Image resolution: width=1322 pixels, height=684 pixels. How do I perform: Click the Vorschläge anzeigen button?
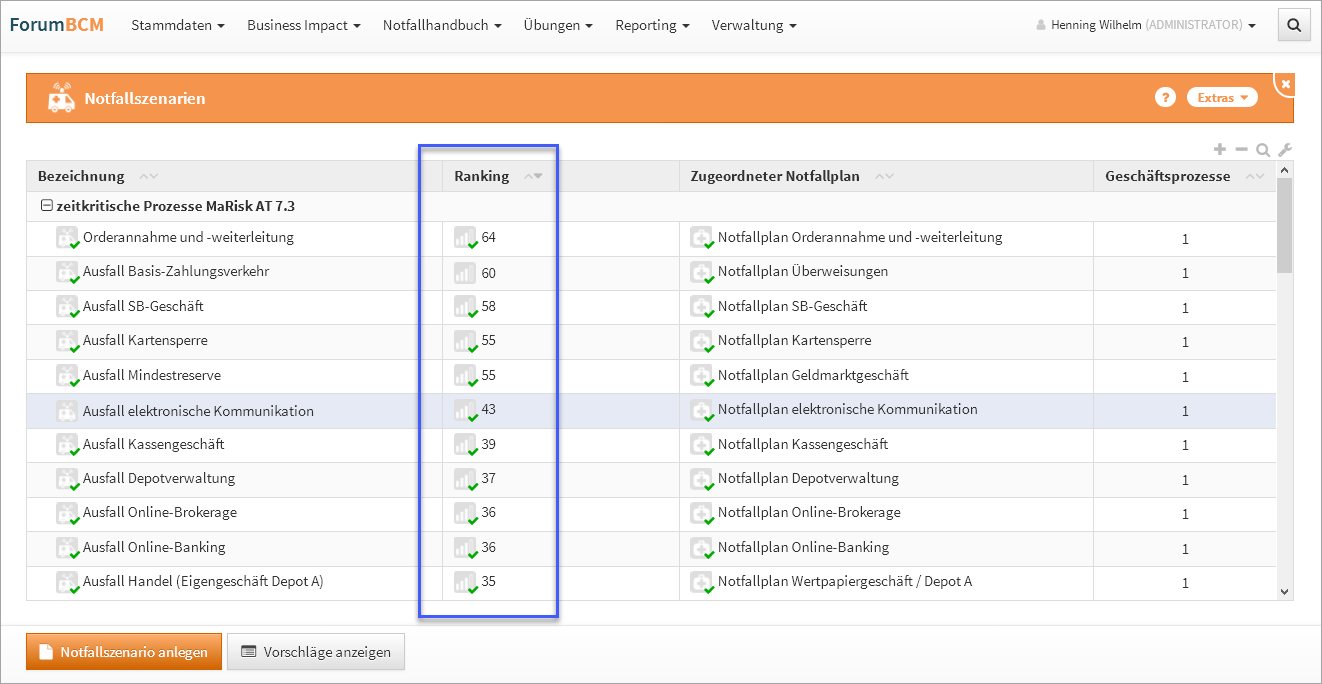[316, 652]
